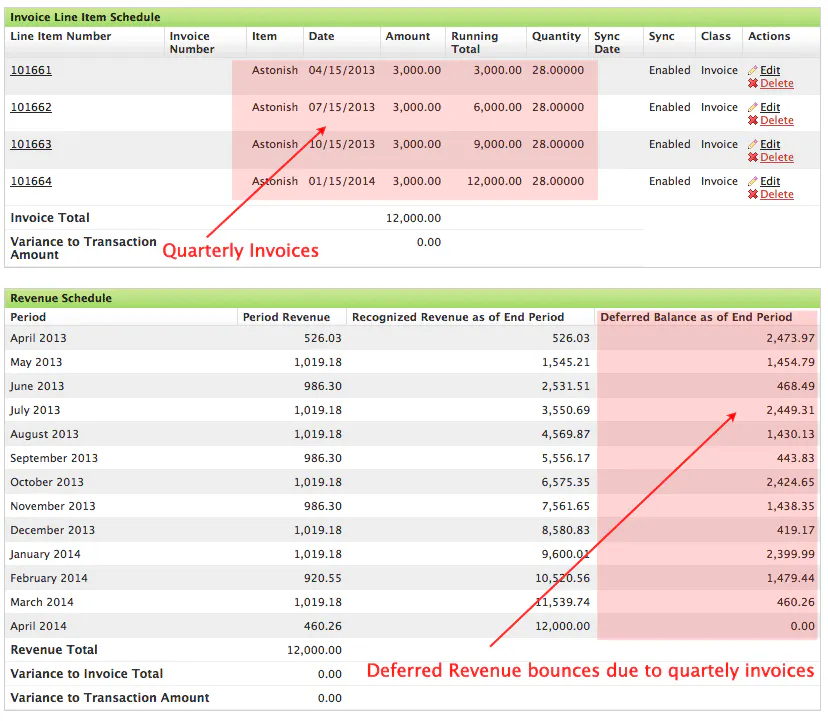Click the red X icon in row 101662

[x=753, y=120]
